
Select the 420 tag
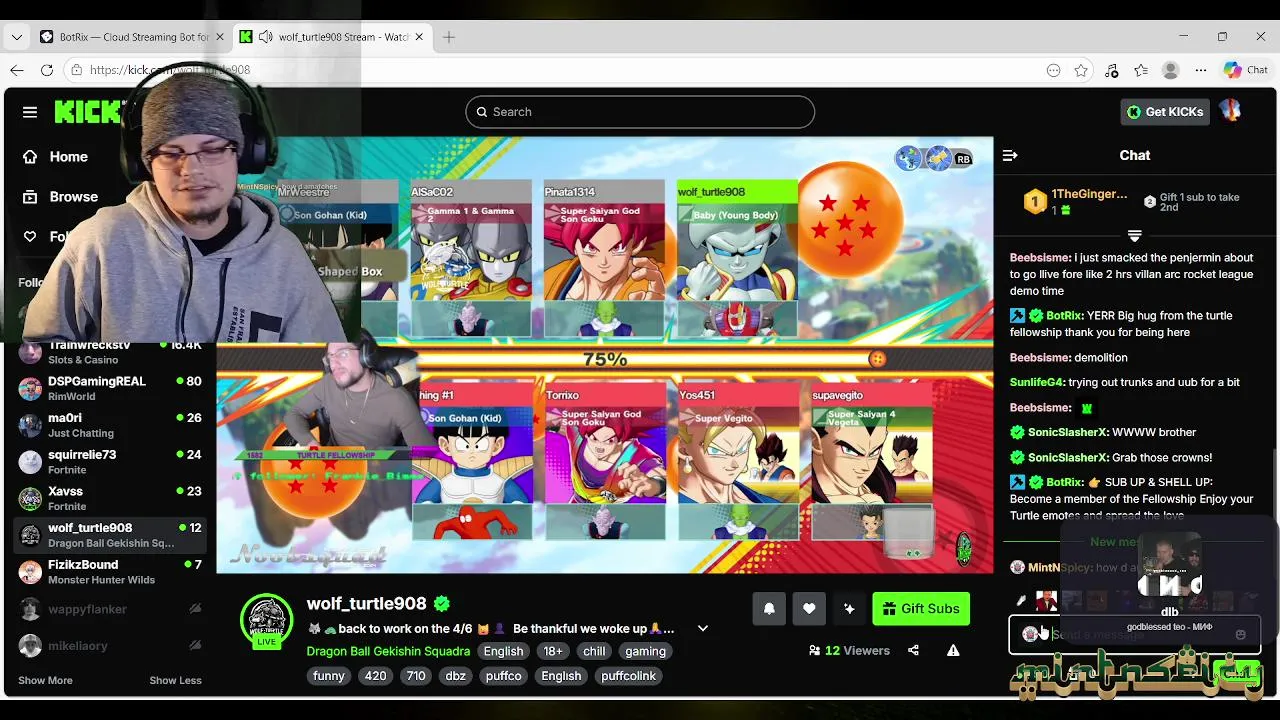click(x=375, y=676)
